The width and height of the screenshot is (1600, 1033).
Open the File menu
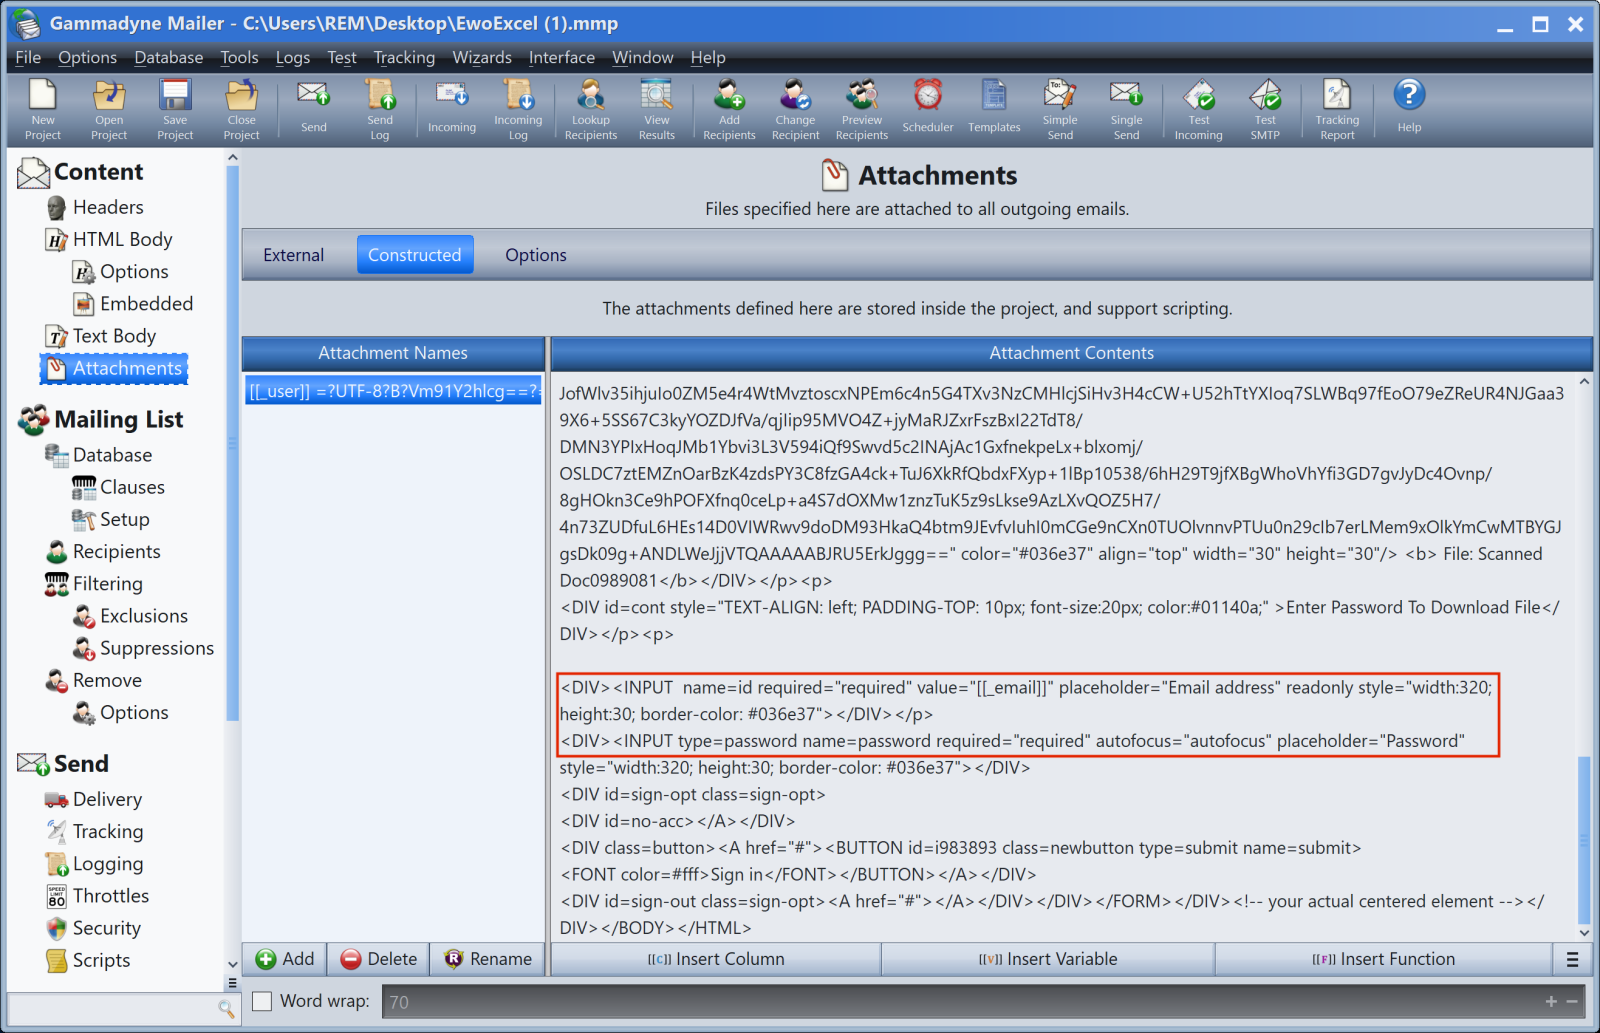pyautogui.click(x=28, y=57)
